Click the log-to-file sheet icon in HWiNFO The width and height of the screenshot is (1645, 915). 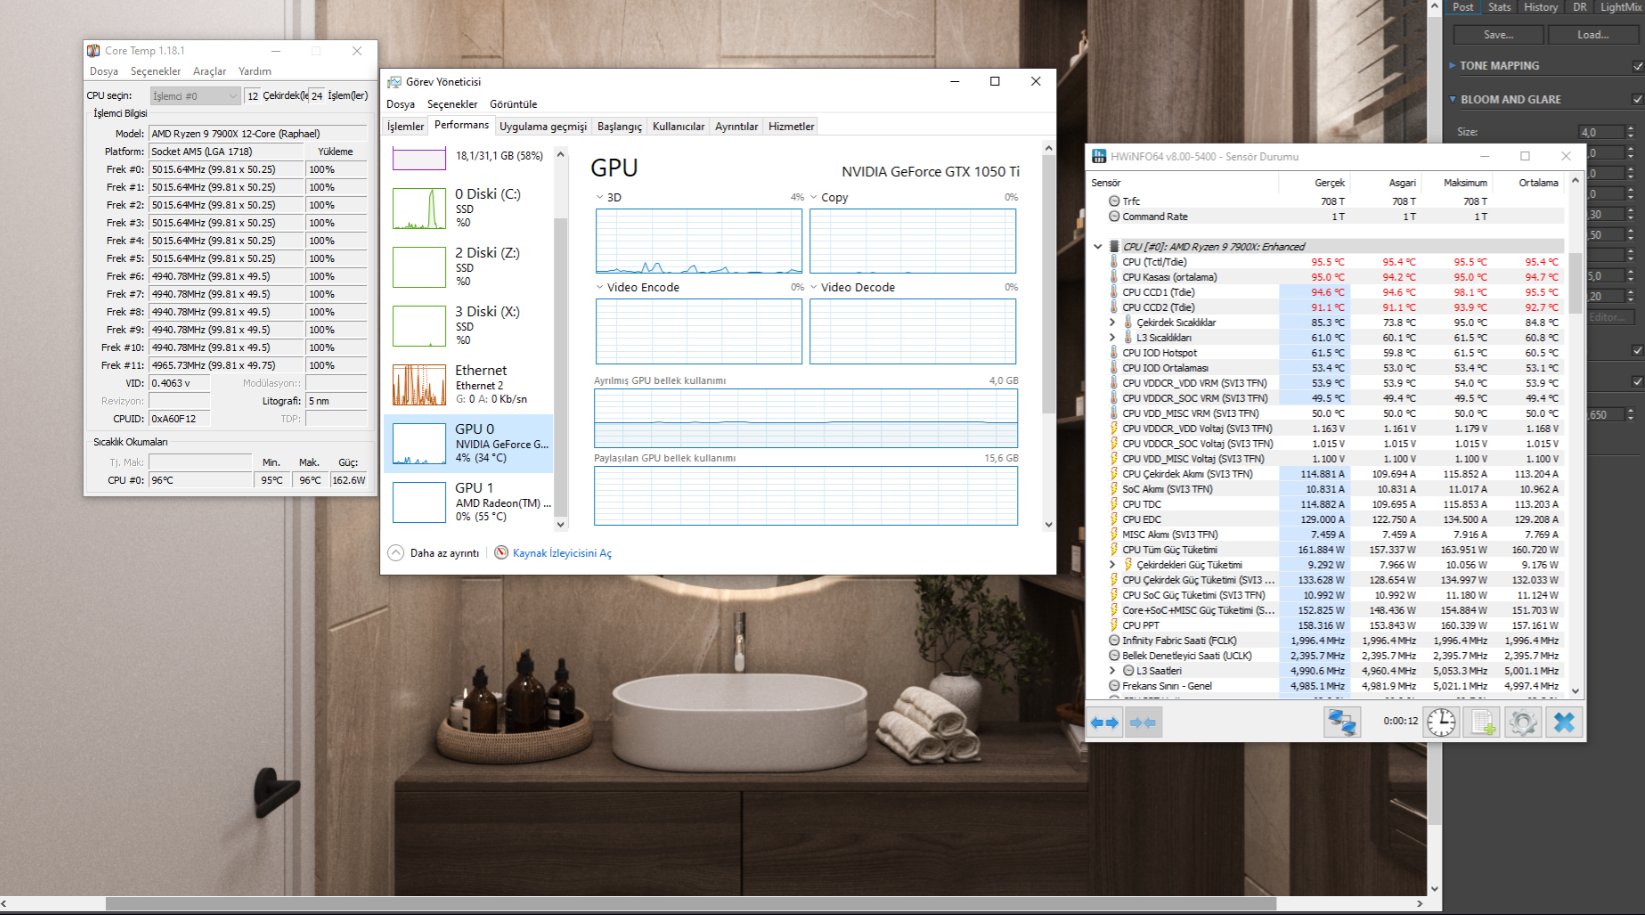1482,722
